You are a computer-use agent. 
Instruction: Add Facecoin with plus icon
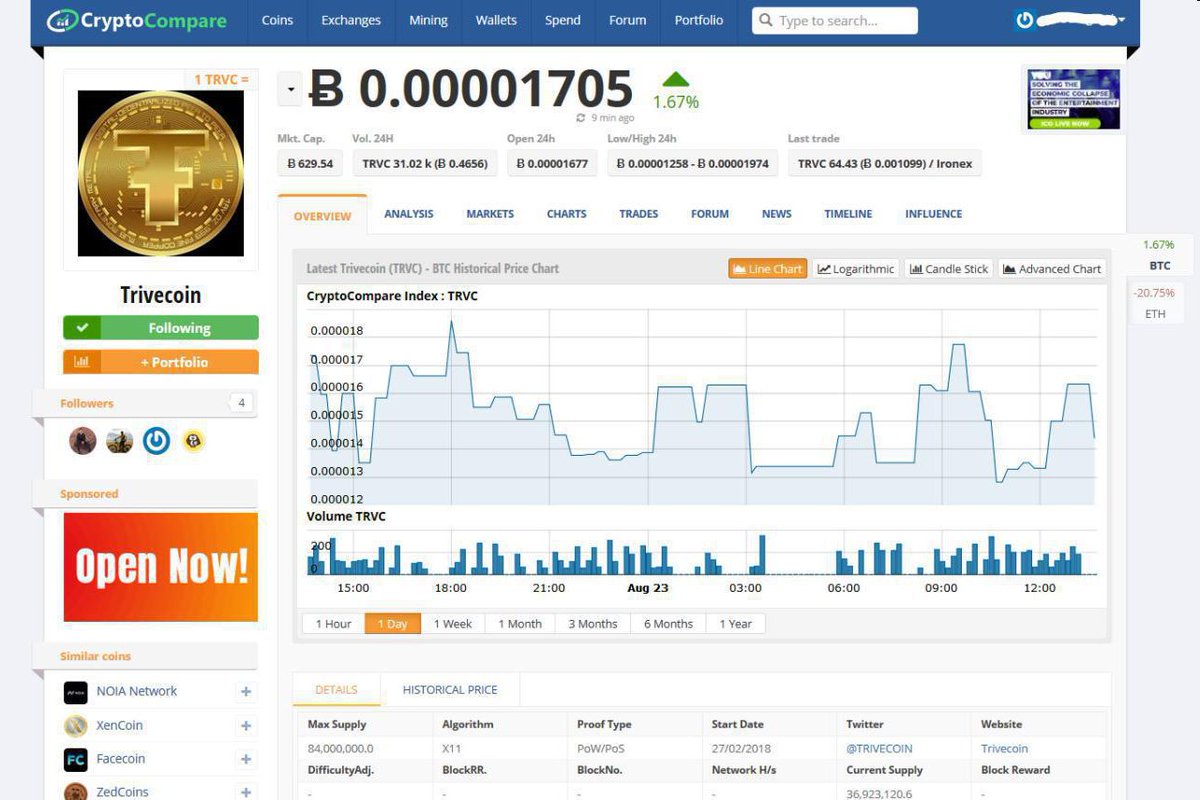click(246, 759)
